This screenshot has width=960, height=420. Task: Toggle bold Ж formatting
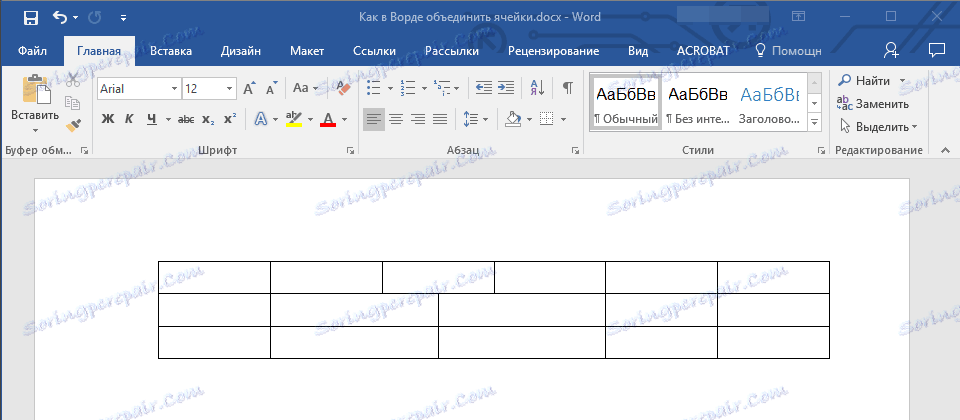(108, 119)
